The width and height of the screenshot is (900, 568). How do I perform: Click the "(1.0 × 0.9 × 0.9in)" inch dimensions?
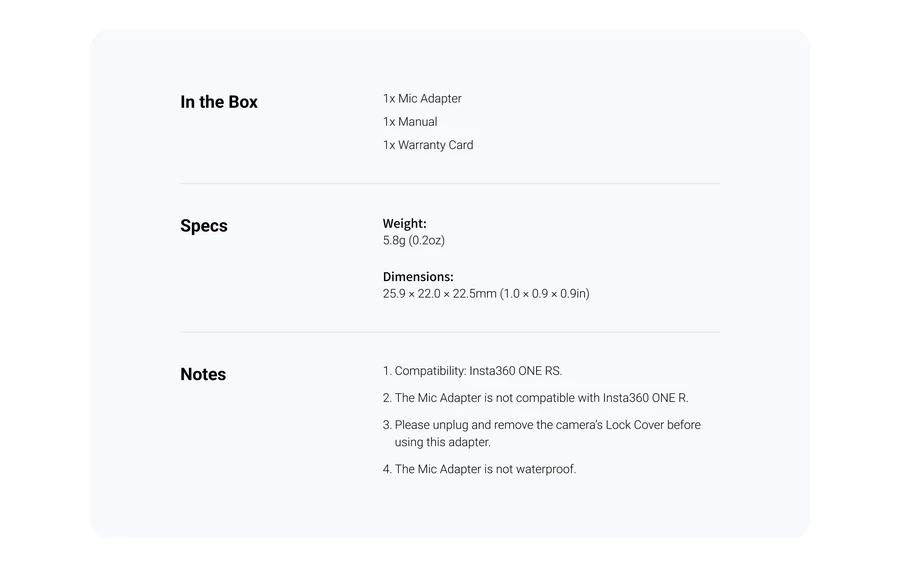[545, 294]
